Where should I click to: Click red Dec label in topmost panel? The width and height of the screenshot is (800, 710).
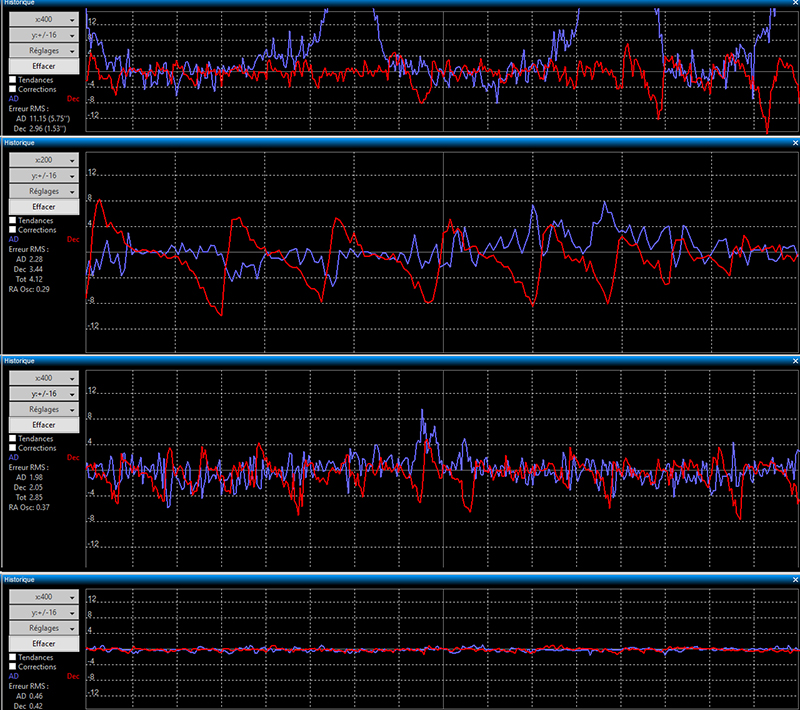(x=73, y=99)
